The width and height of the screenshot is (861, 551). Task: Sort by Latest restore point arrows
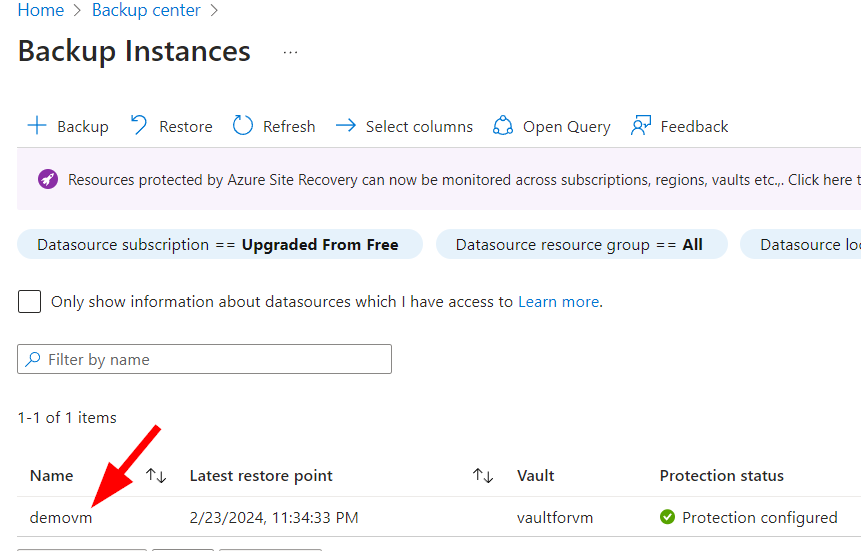pyautogui.click(x=483, y=476)
